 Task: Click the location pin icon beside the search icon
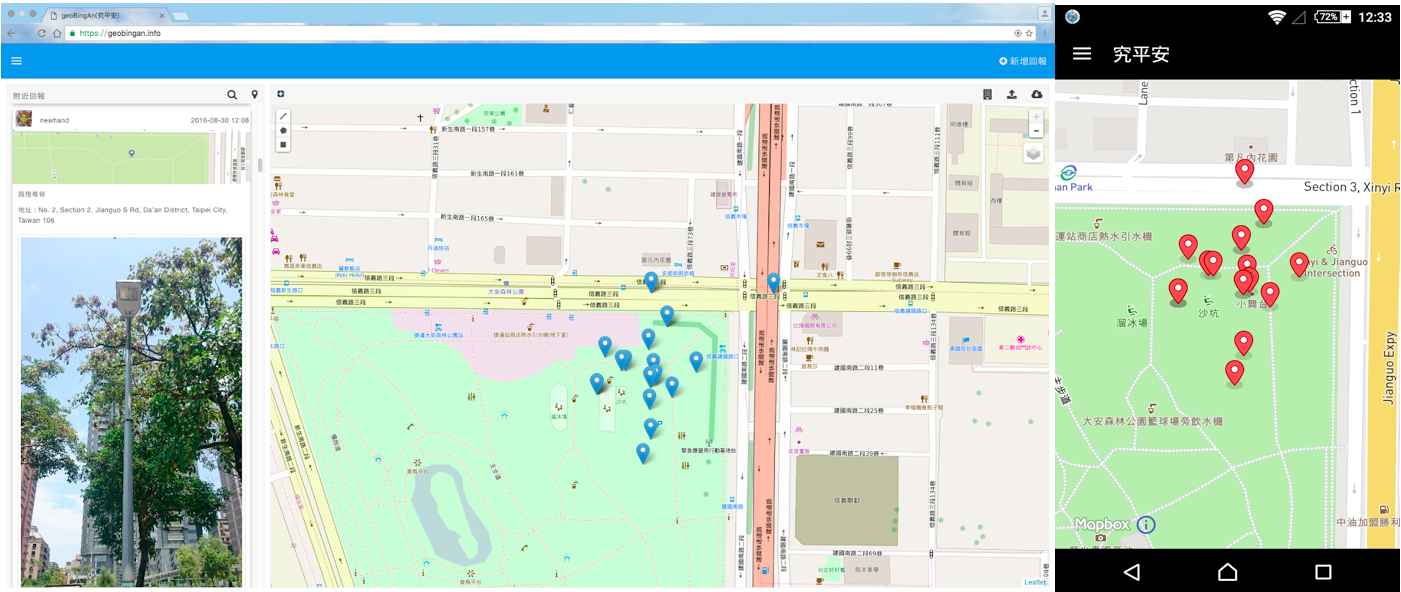(255, 95)
